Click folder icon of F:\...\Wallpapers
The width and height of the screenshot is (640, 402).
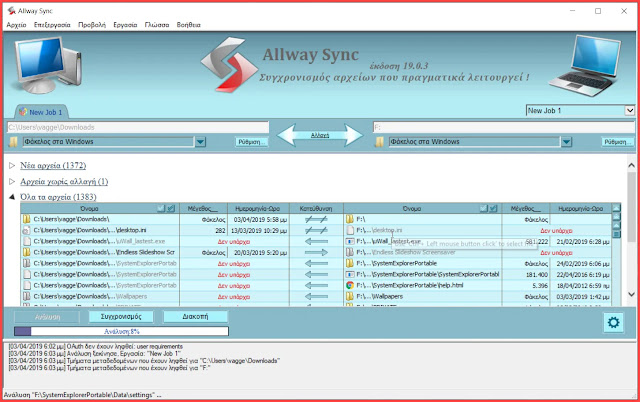350,296
